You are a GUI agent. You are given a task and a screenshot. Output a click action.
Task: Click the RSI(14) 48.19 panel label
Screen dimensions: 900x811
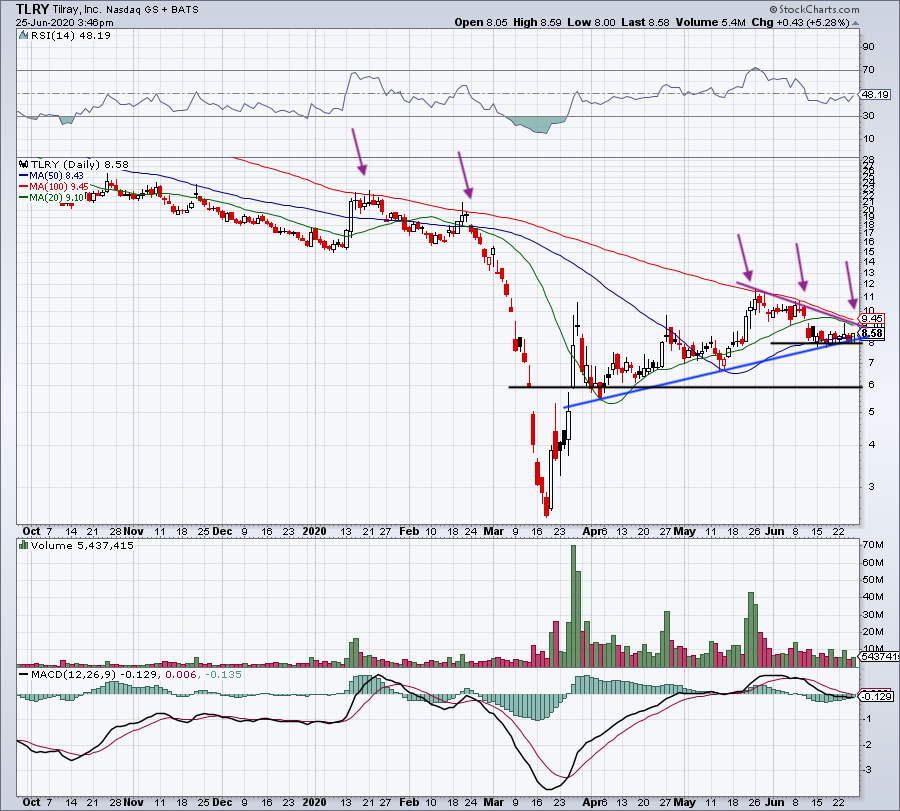[x=71, y=36]
